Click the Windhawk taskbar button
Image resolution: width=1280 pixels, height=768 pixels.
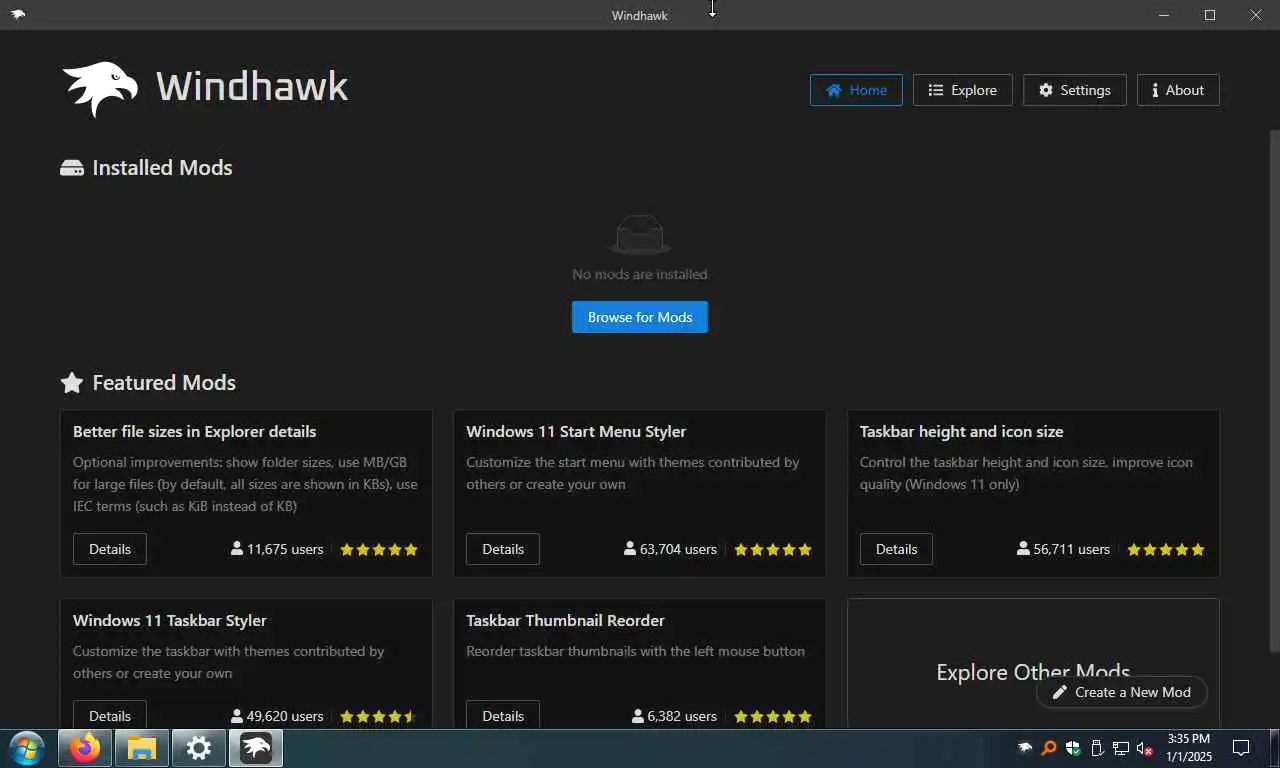(x=256, y=748)
